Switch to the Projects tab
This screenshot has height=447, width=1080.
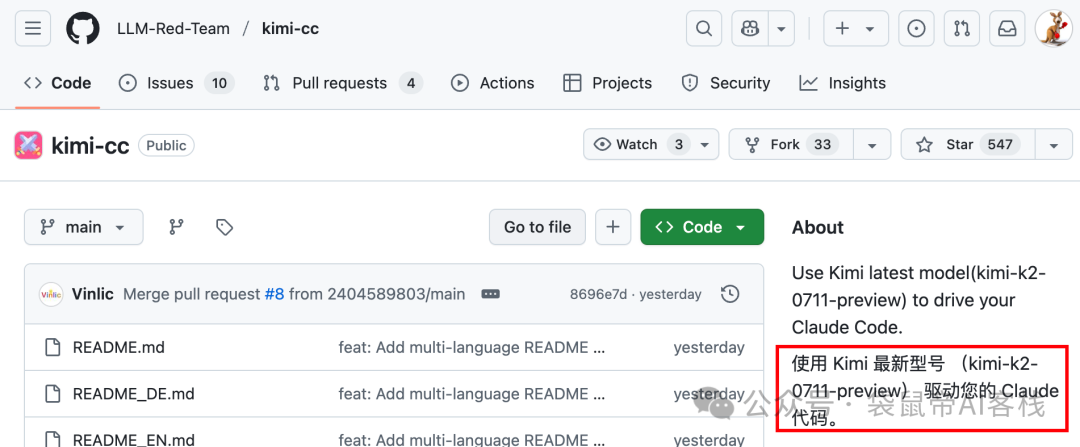click(607, 83)
